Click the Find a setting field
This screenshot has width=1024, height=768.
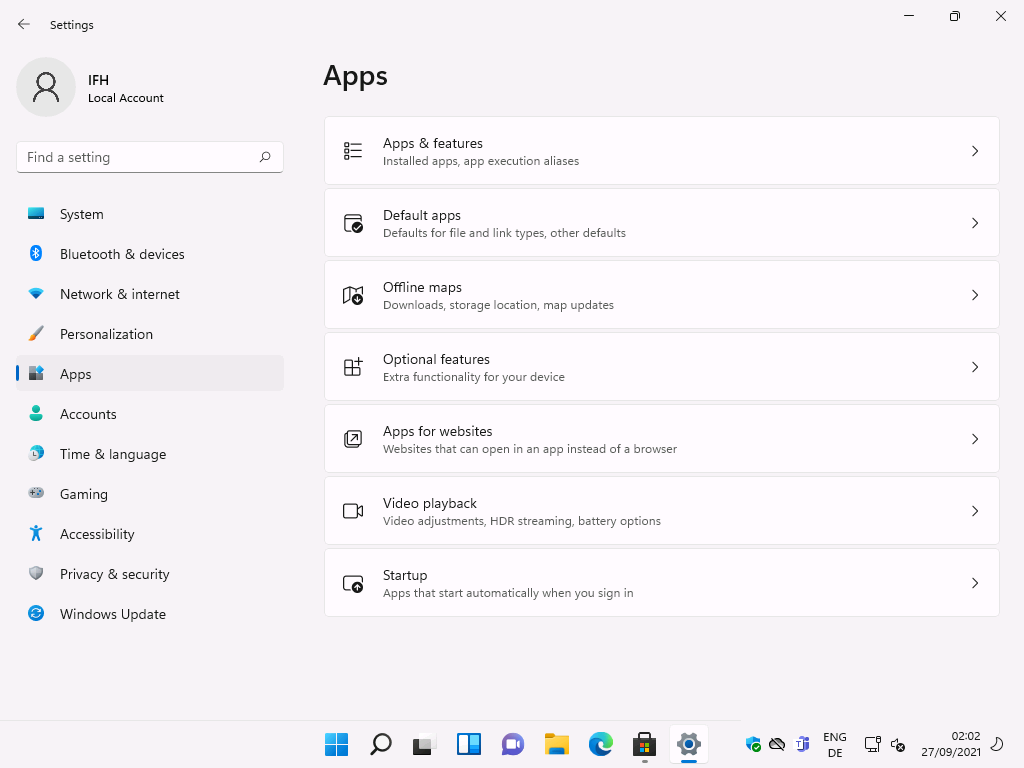[x=150, y=157]
